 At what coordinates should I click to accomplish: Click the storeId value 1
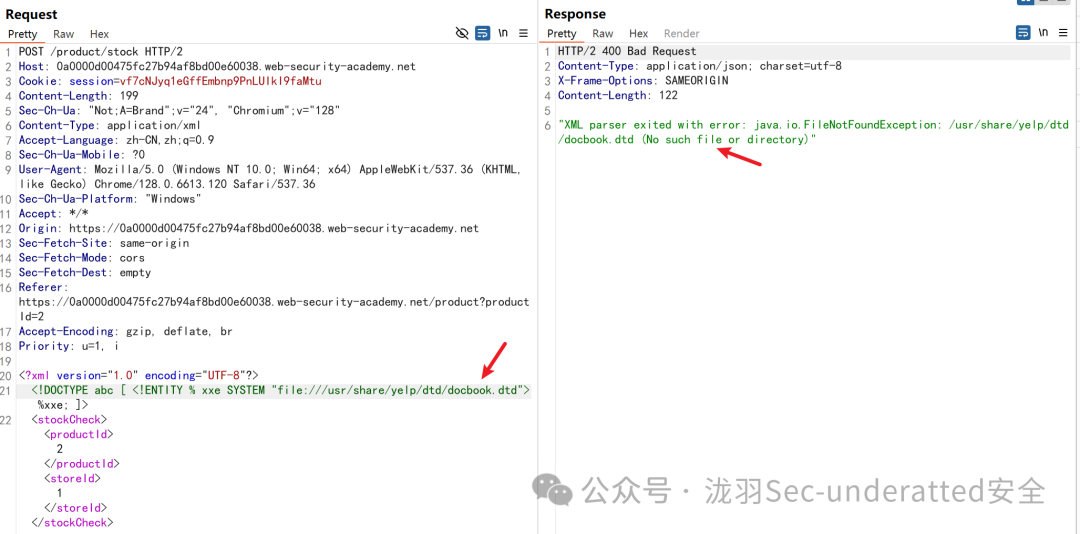60,493
